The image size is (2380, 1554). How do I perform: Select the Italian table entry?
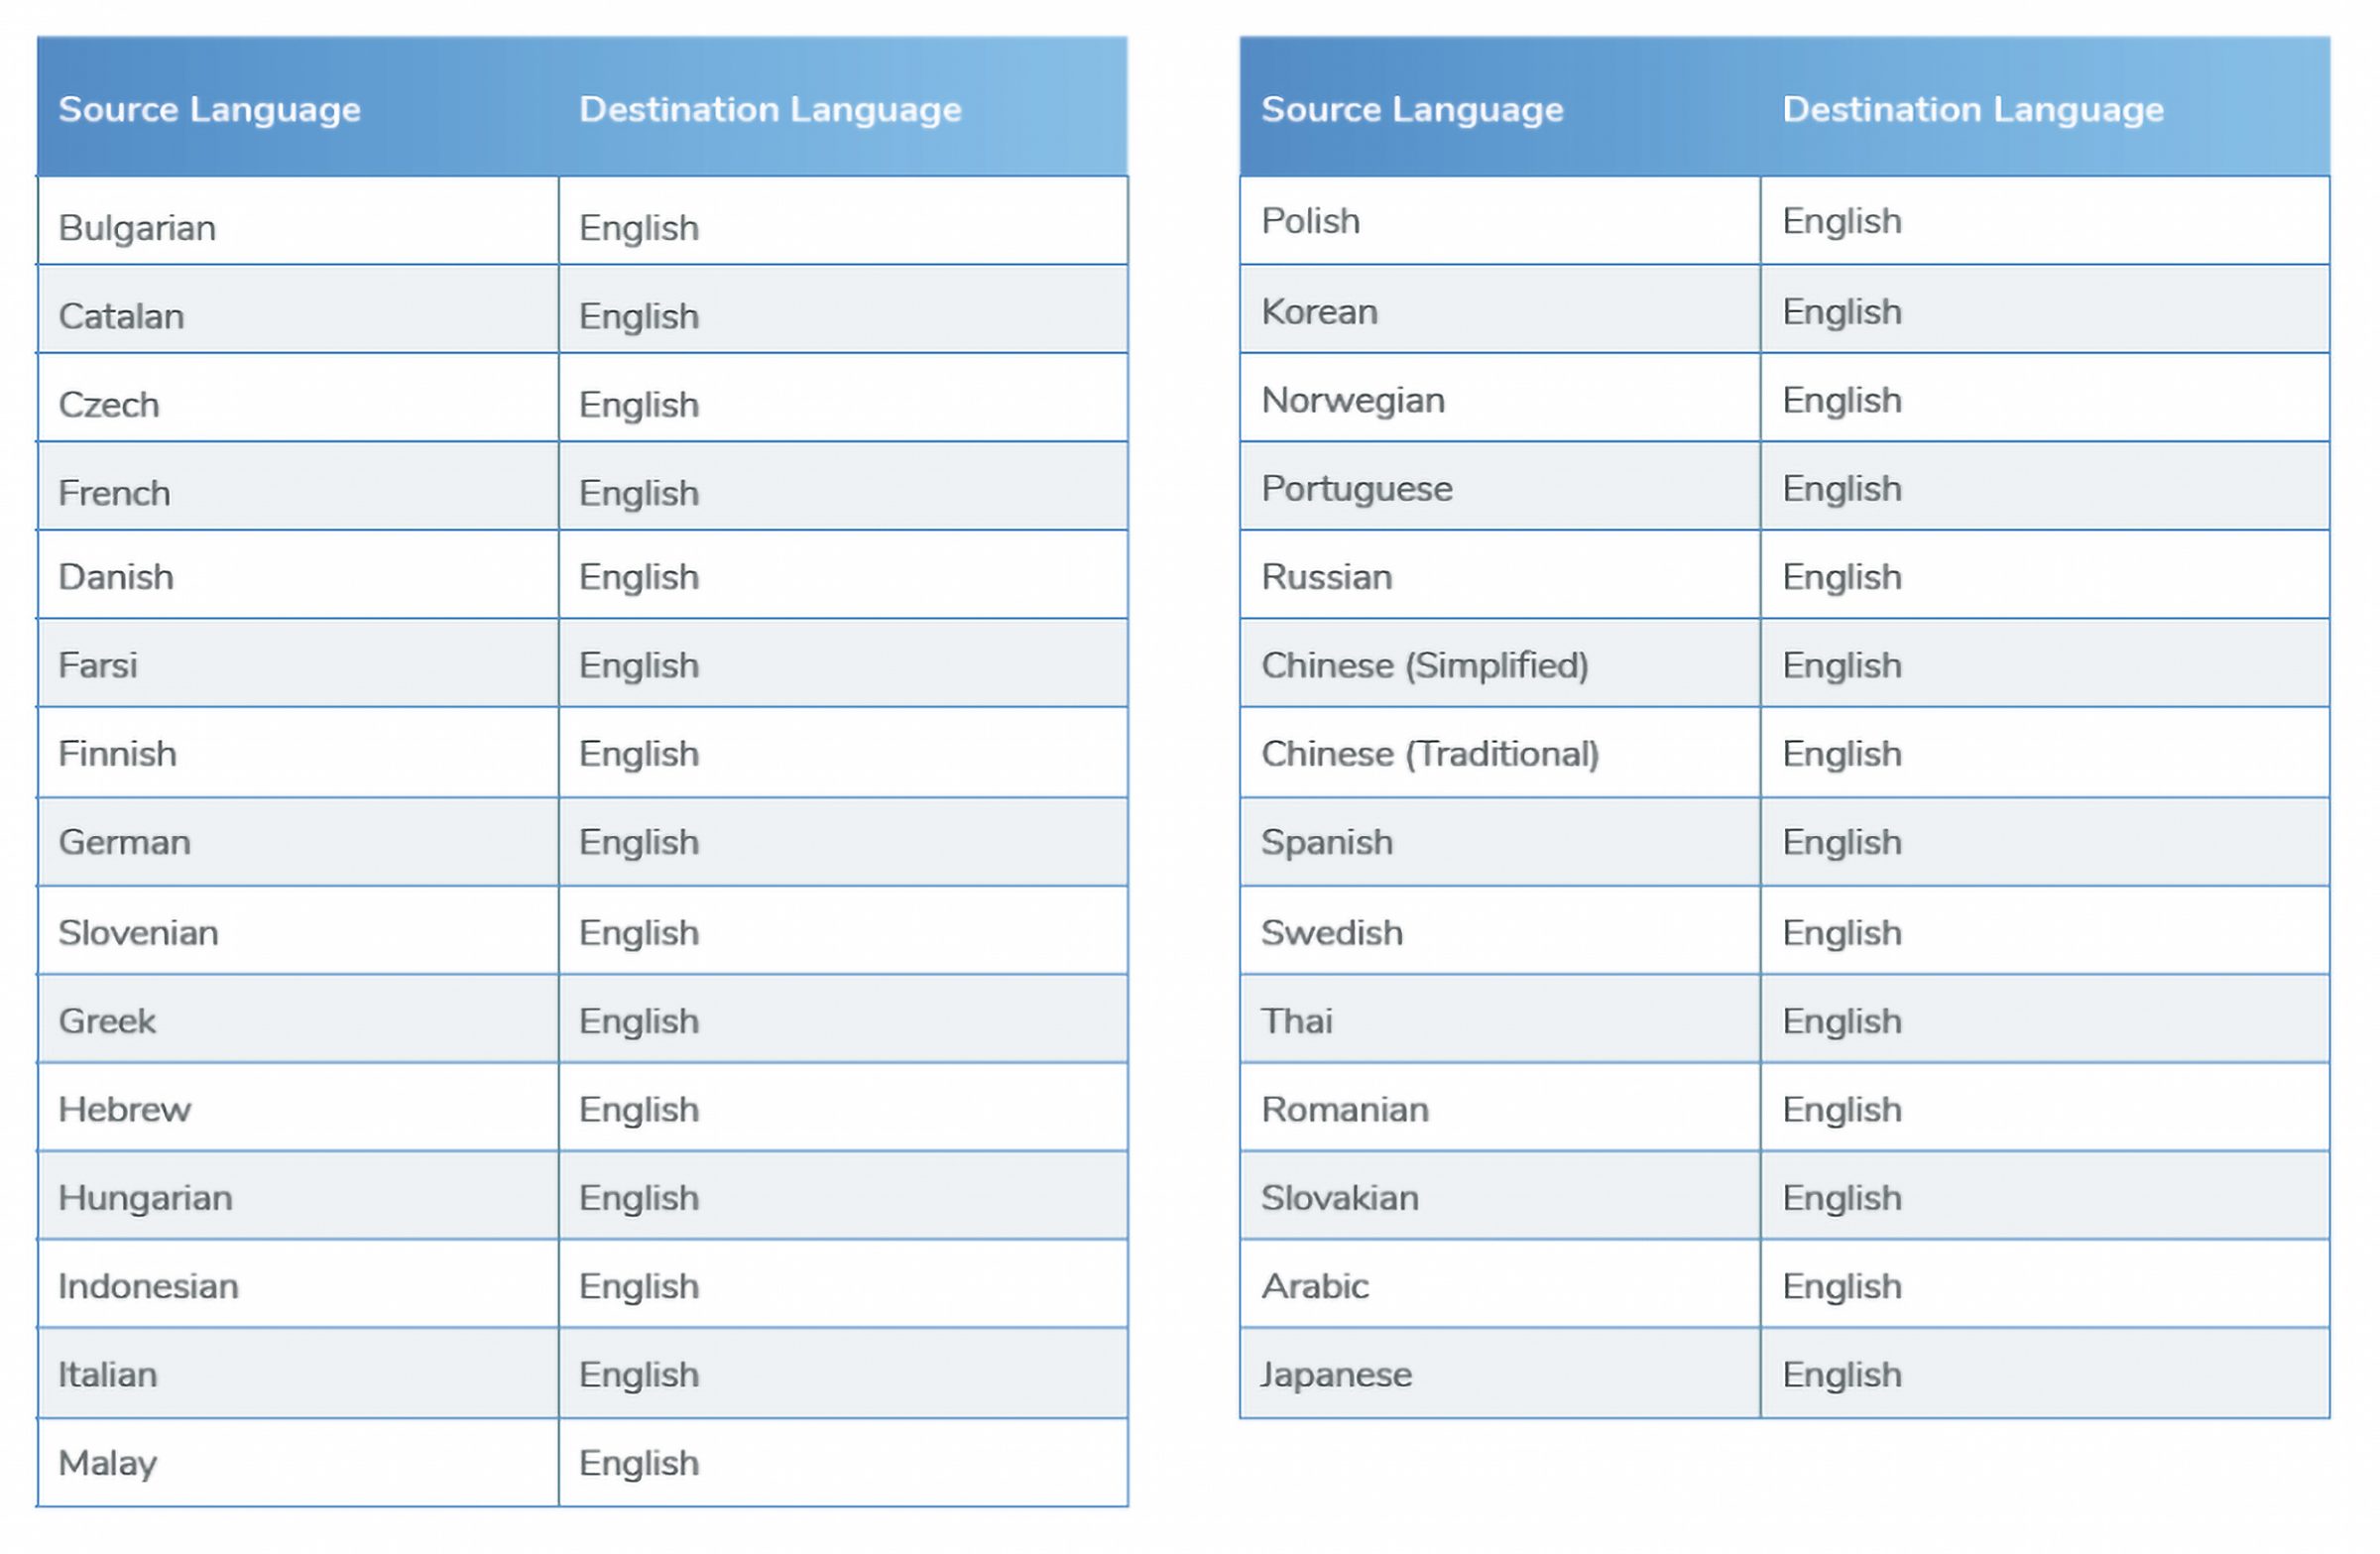tap(298, 1373)
